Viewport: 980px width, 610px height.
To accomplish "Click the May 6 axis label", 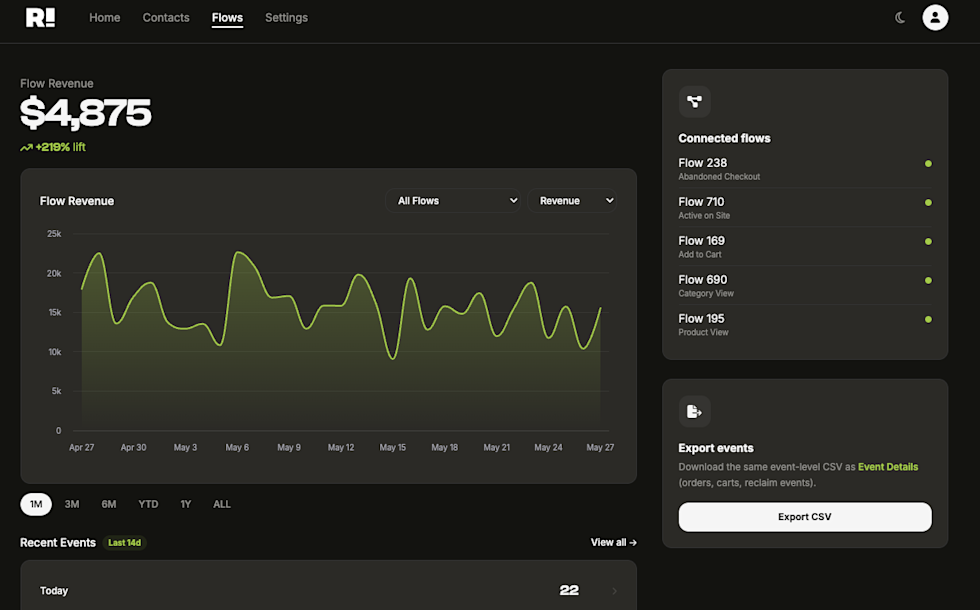I will 237,448.
